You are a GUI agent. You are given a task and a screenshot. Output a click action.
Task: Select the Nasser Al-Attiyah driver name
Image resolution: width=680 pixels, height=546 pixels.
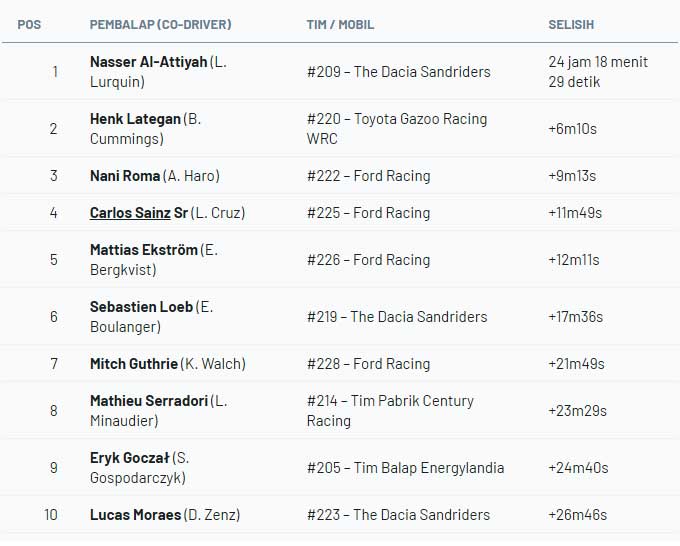148,62
